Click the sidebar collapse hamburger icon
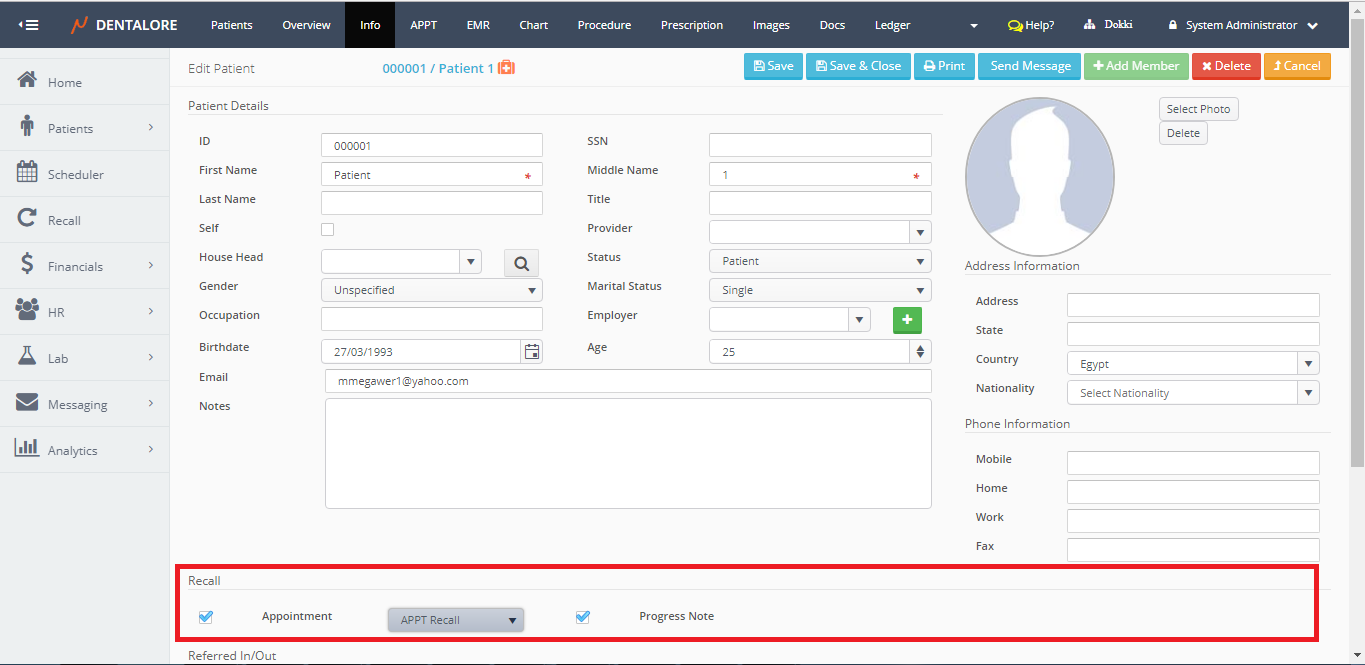The width and height of the screenshot is (1365, 665). point(29,25)
